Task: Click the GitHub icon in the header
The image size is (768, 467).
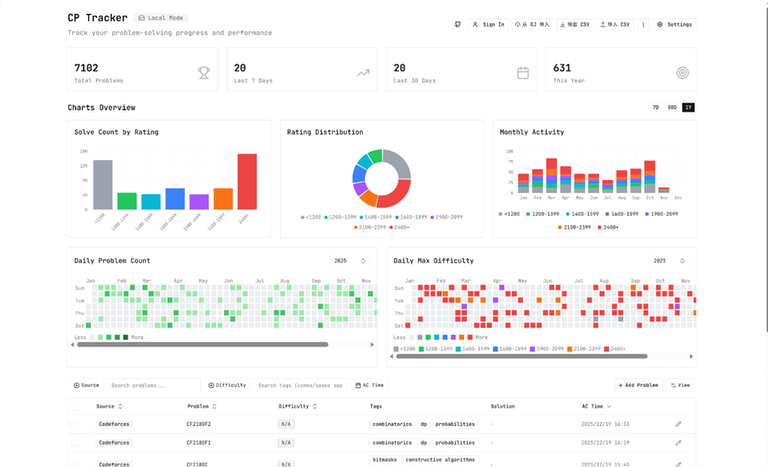Action: pos(458,24)
